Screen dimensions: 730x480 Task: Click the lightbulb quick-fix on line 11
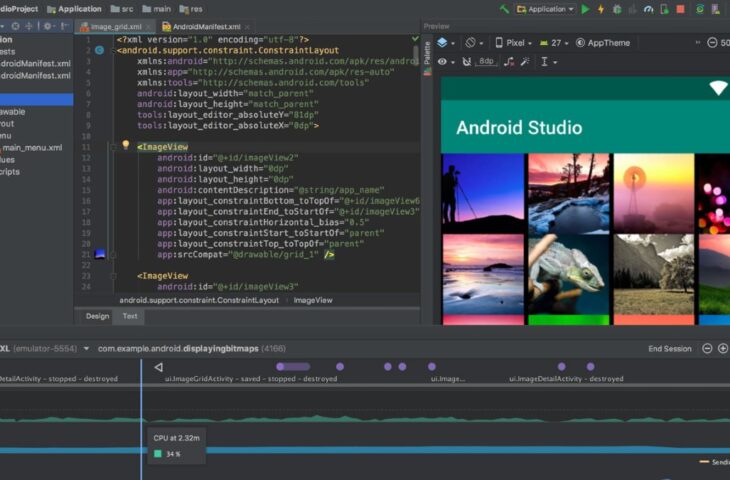(x=126, y=145)
